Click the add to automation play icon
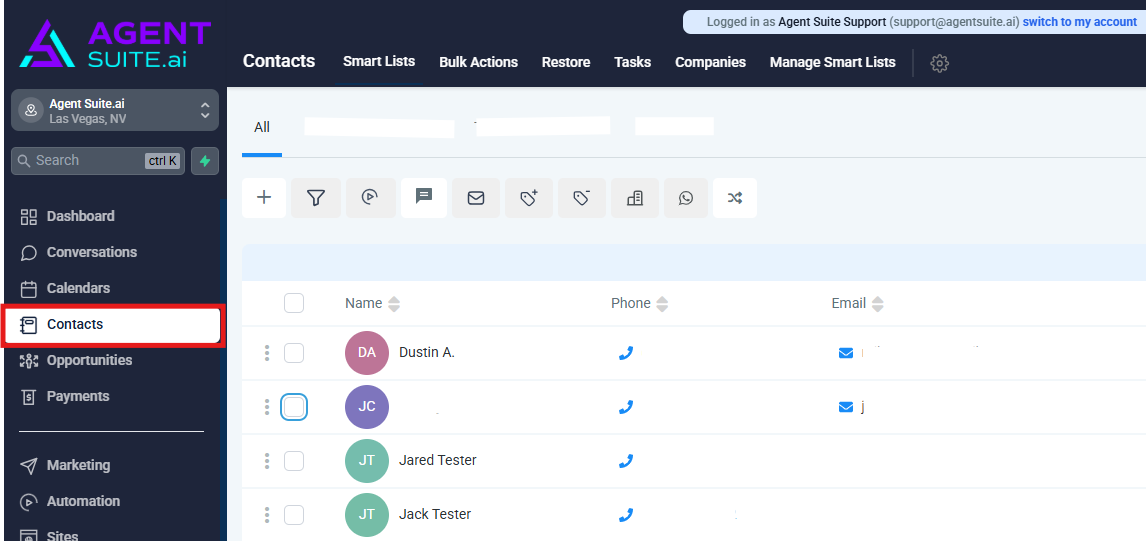This screenshot has width=1146, height=541. tap(371, 197)
